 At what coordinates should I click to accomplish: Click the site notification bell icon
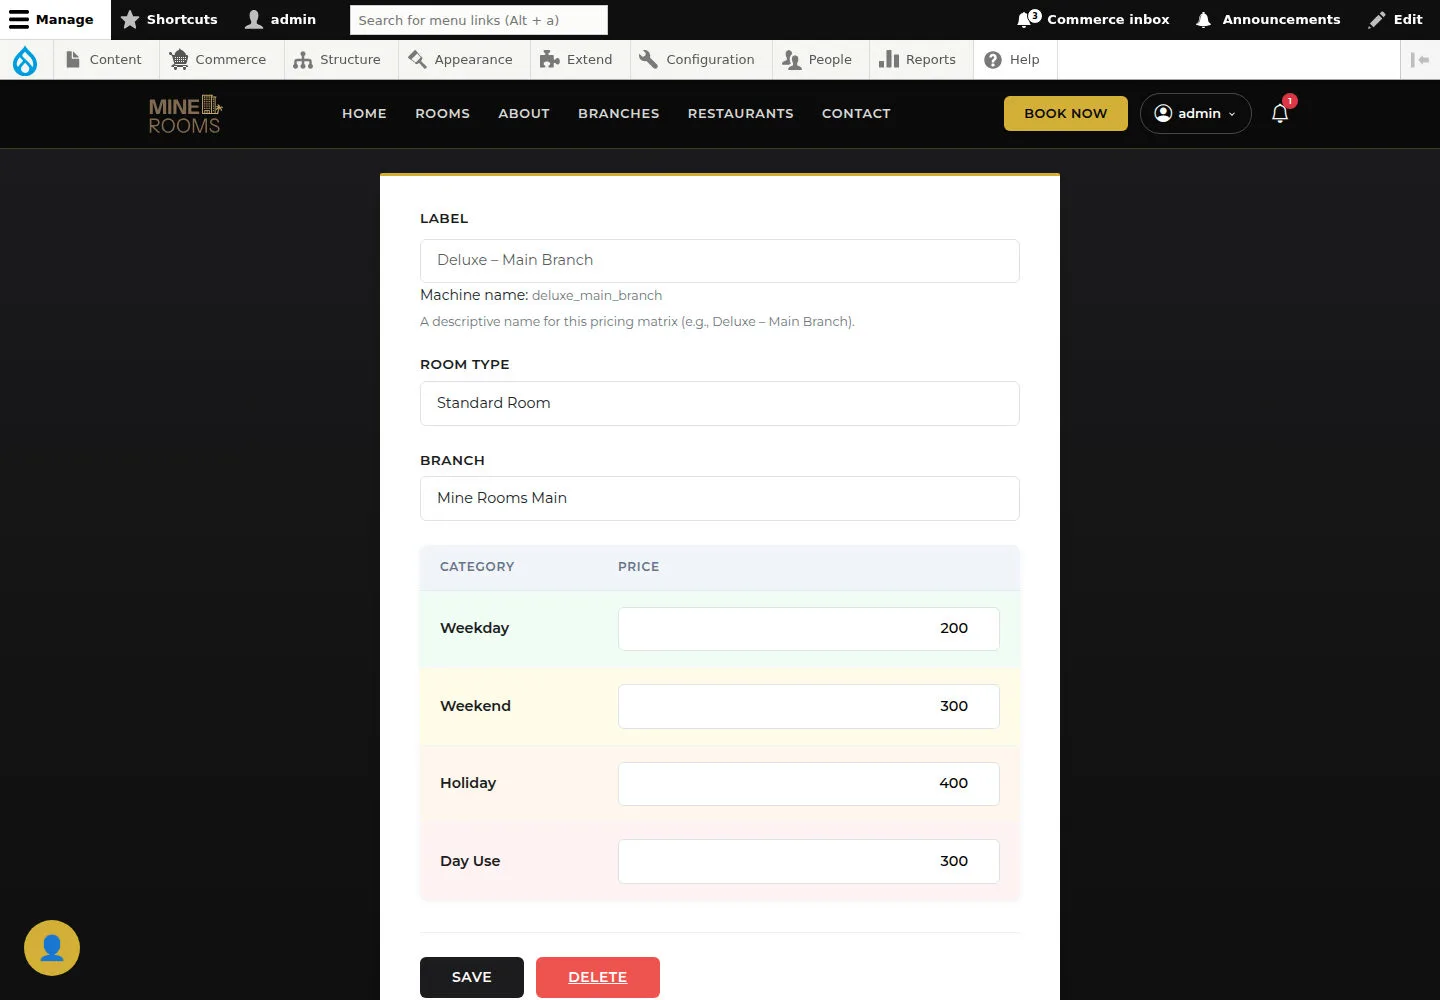coord(1280,113)
